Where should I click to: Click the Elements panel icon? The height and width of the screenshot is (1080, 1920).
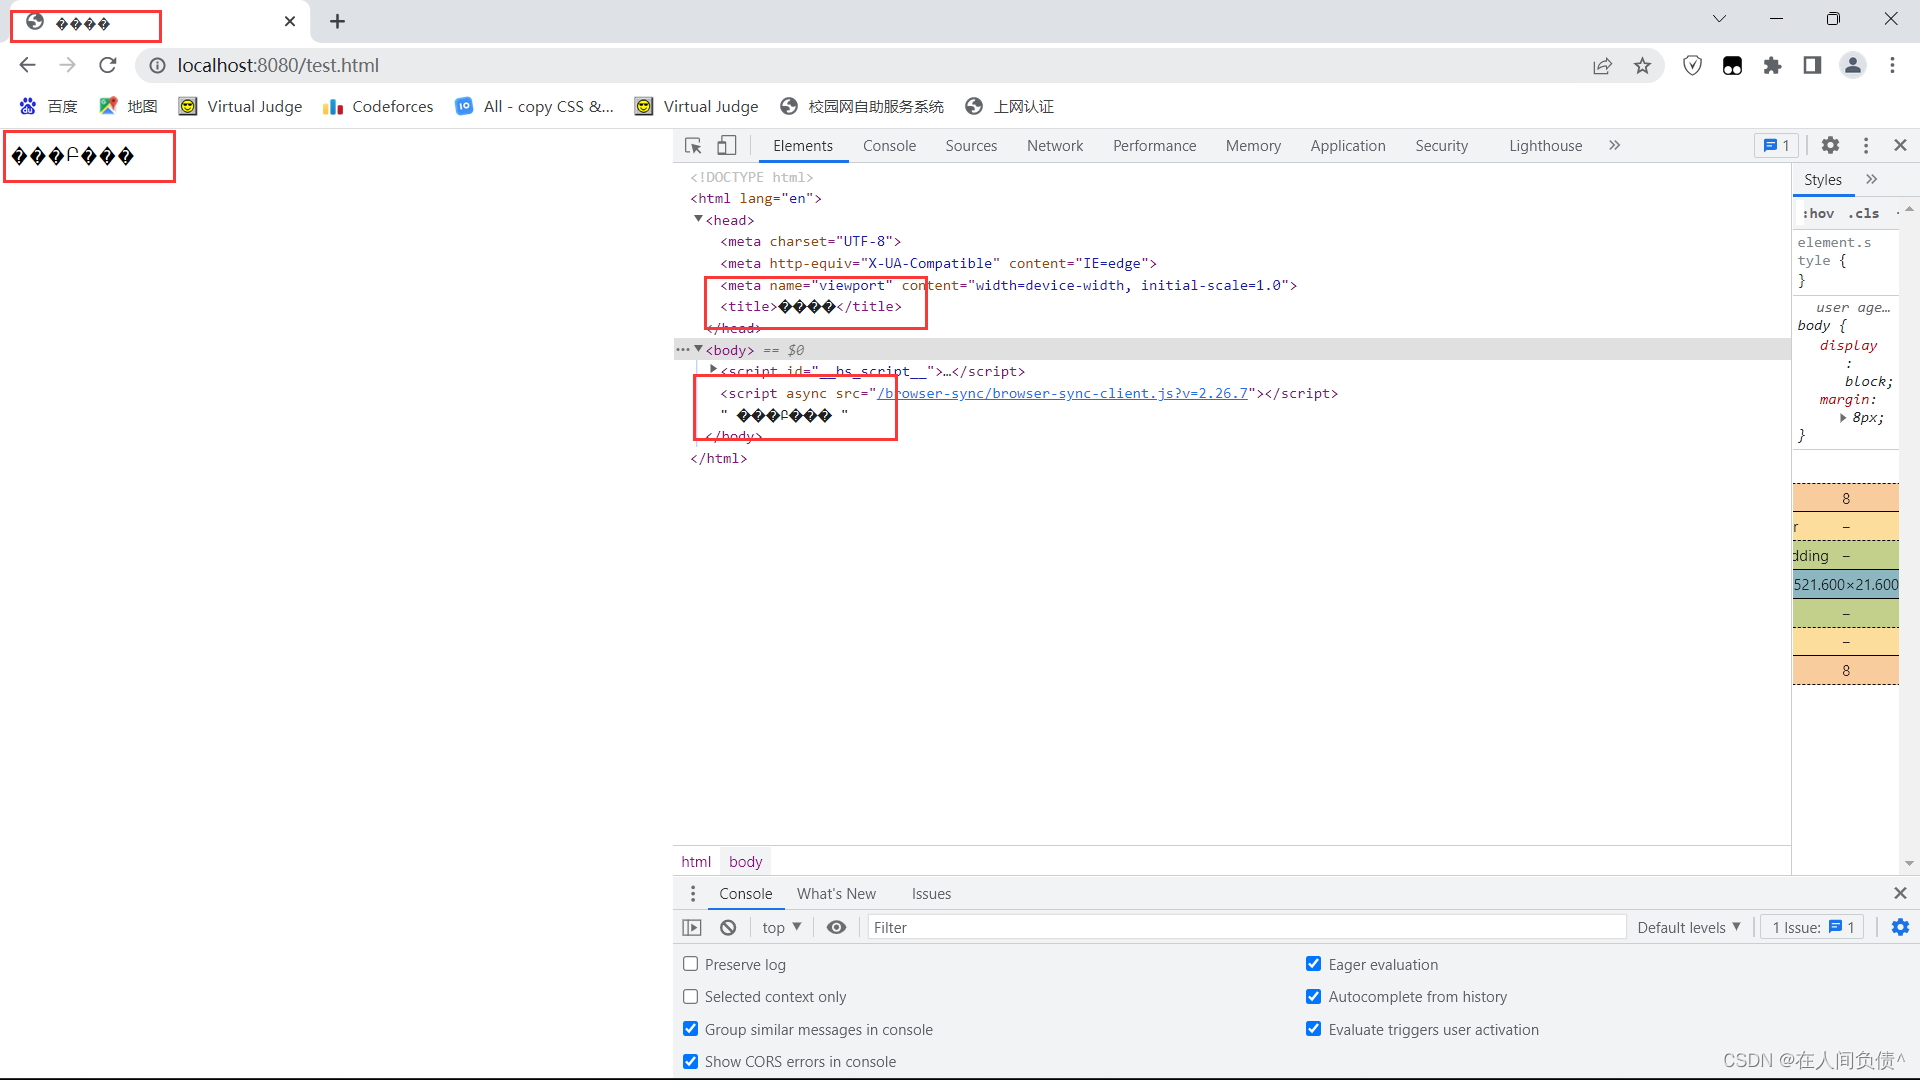(x=802, y=145)
